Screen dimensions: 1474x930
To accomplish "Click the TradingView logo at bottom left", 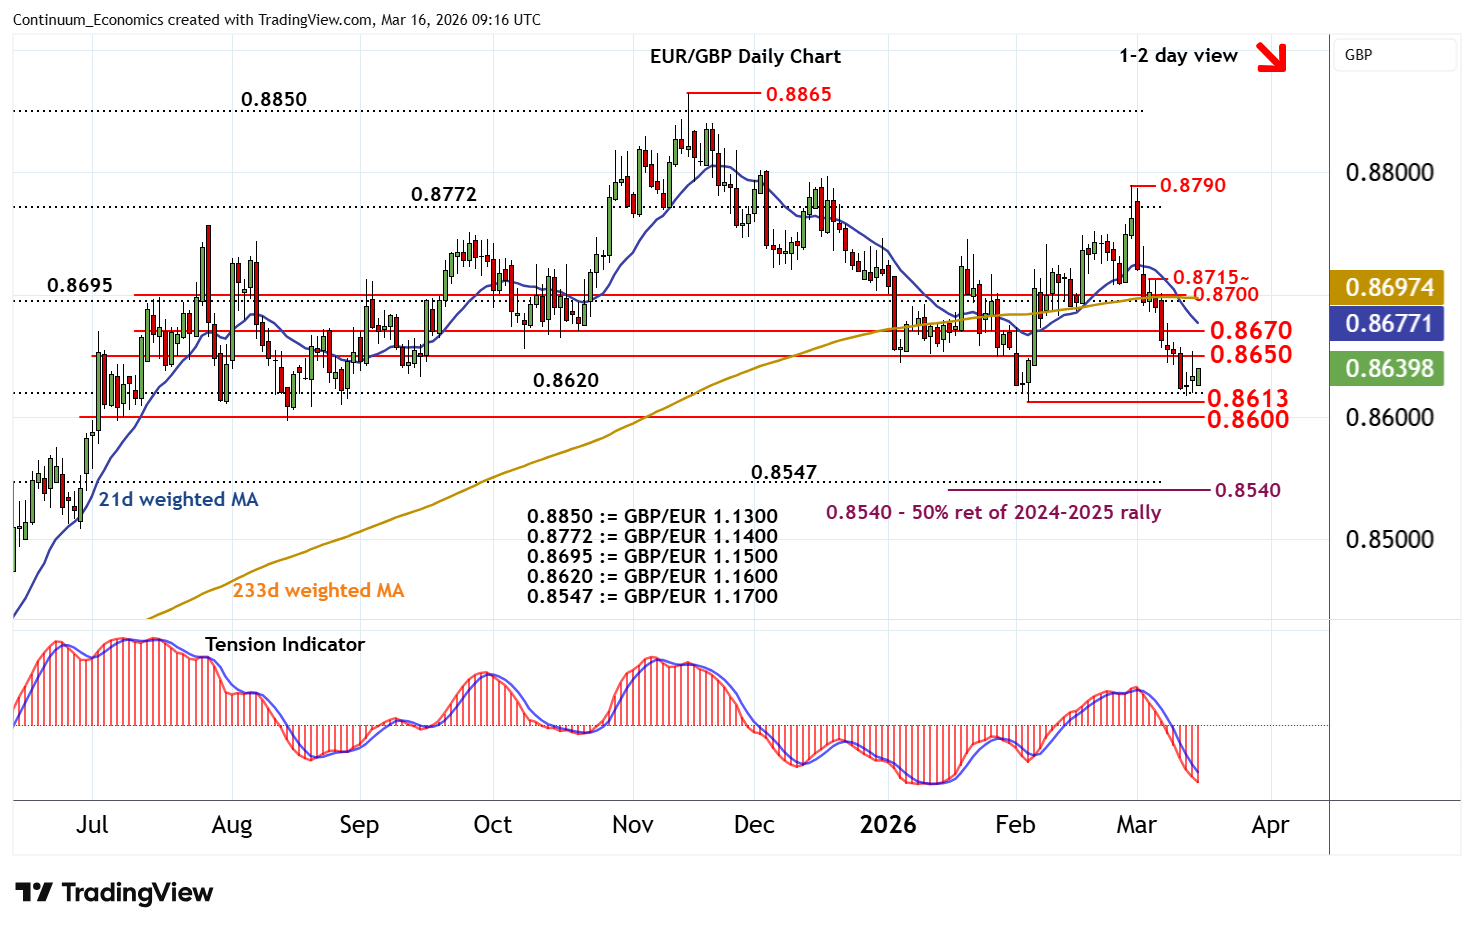I will coord(114,892).
